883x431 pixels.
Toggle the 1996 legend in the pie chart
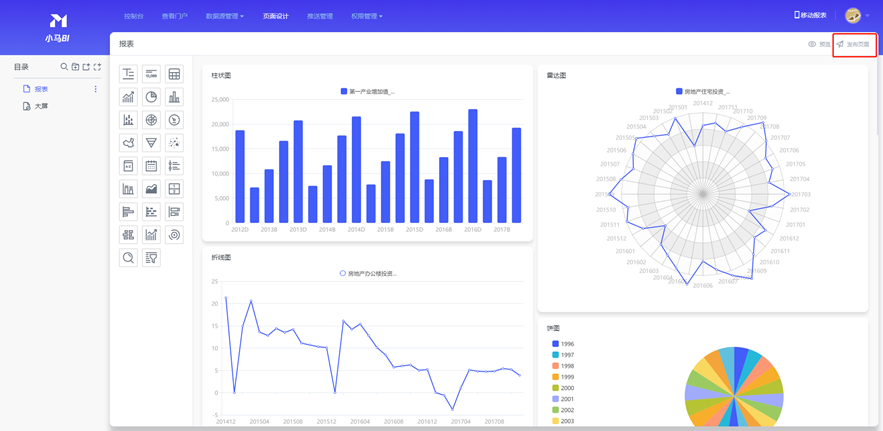[563, 344]
